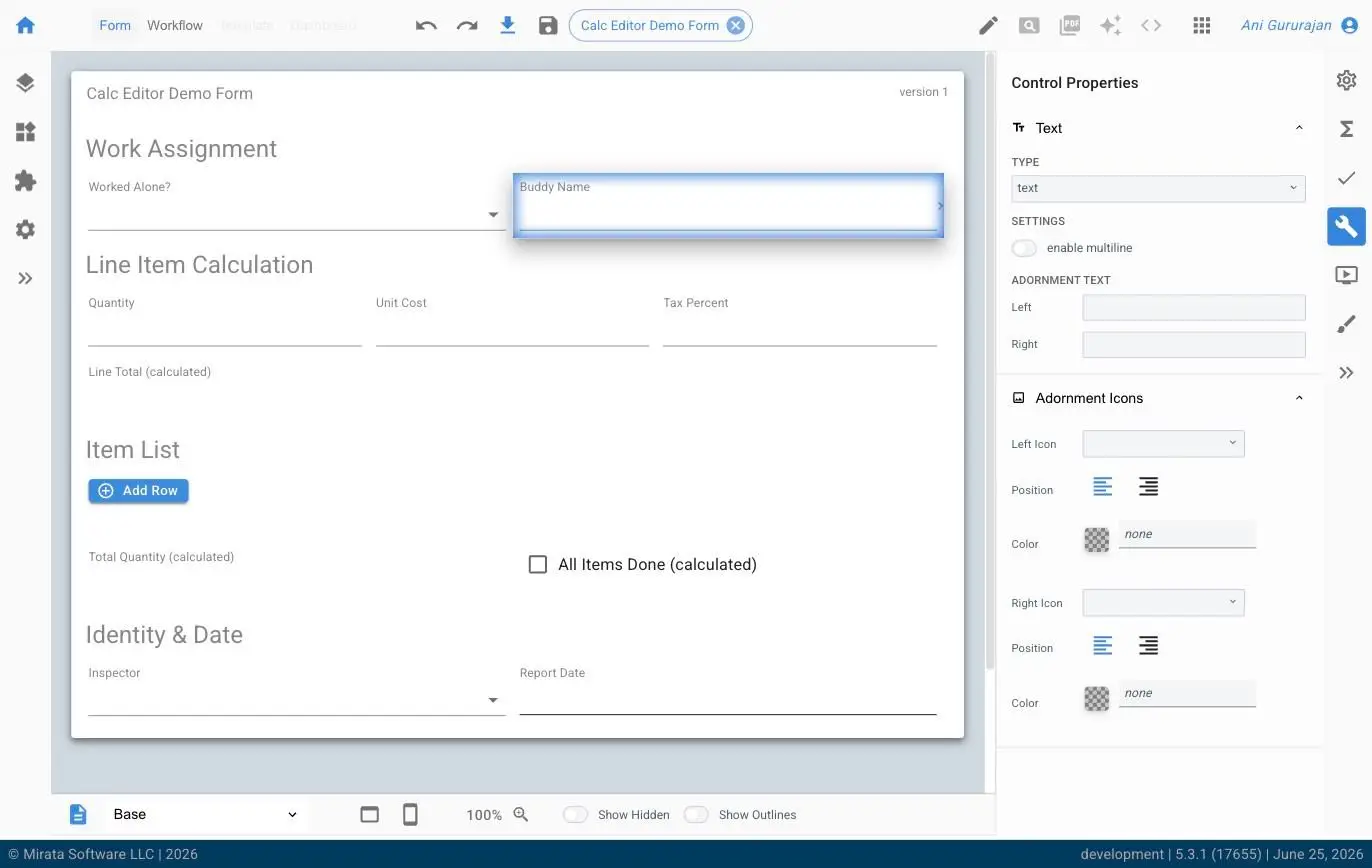Click the Tax Percent input field

[x=800, y=330]
